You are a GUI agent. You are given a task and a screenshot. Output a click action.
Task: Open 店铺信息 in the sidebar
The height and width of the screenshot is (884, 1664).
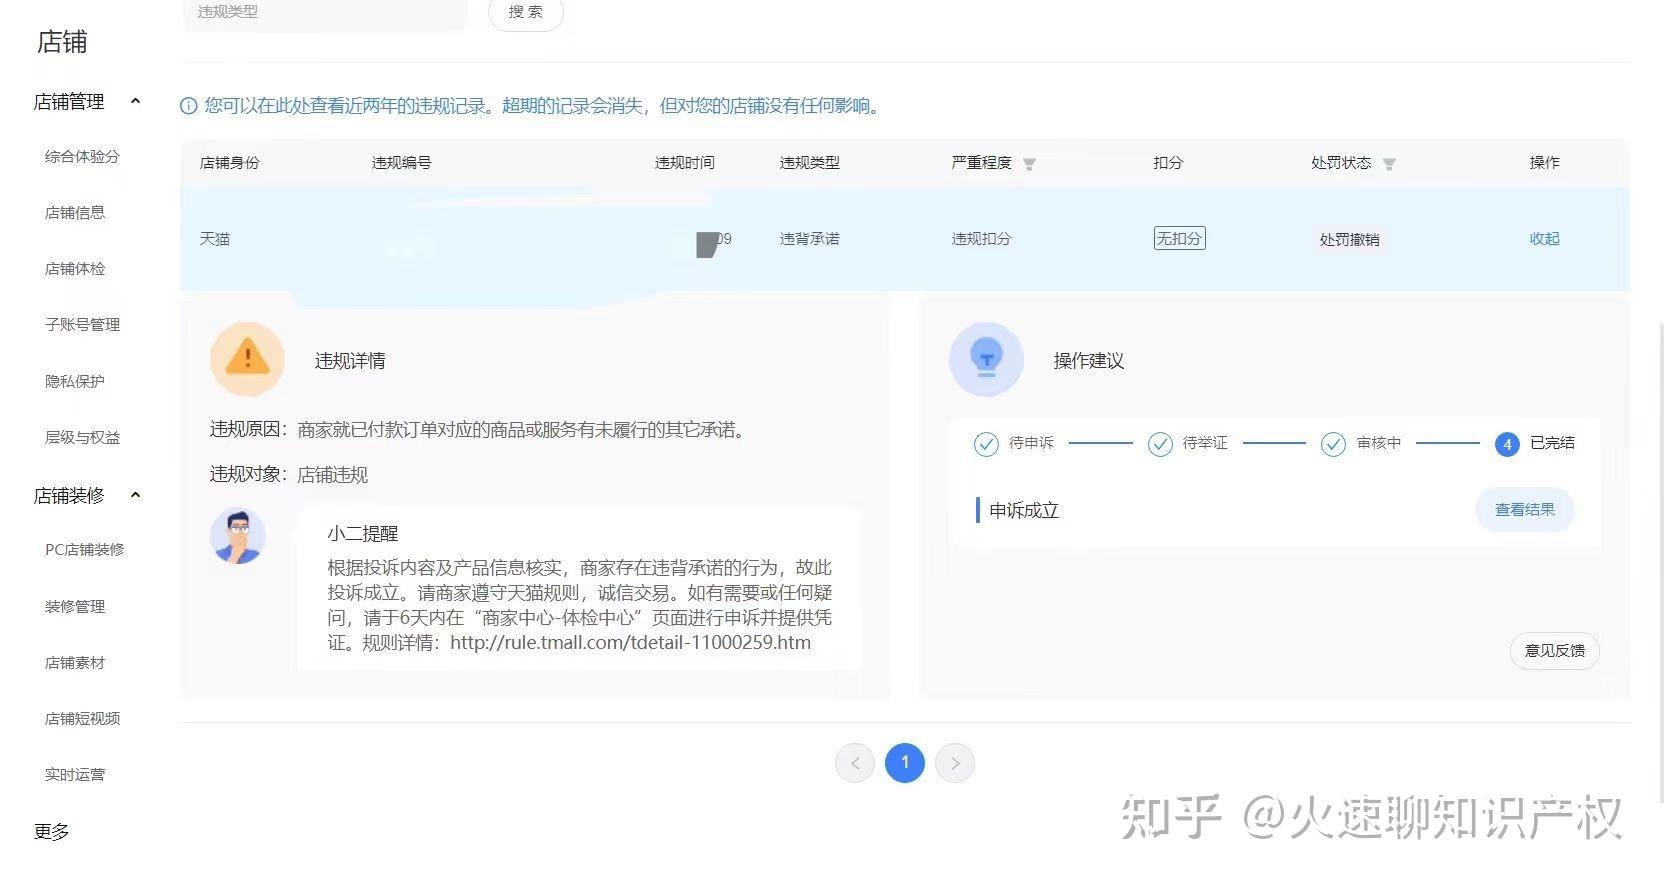(75, 213)
